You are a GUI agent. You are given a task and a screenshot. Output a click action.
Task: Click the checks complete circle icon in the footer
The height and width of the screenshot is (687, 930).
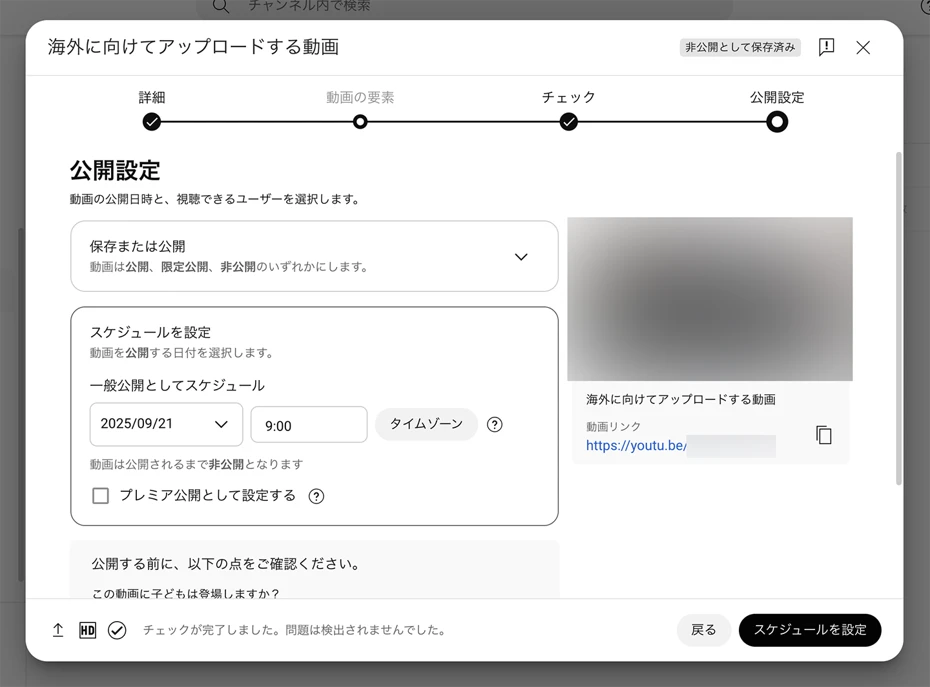tap(117, 630)
